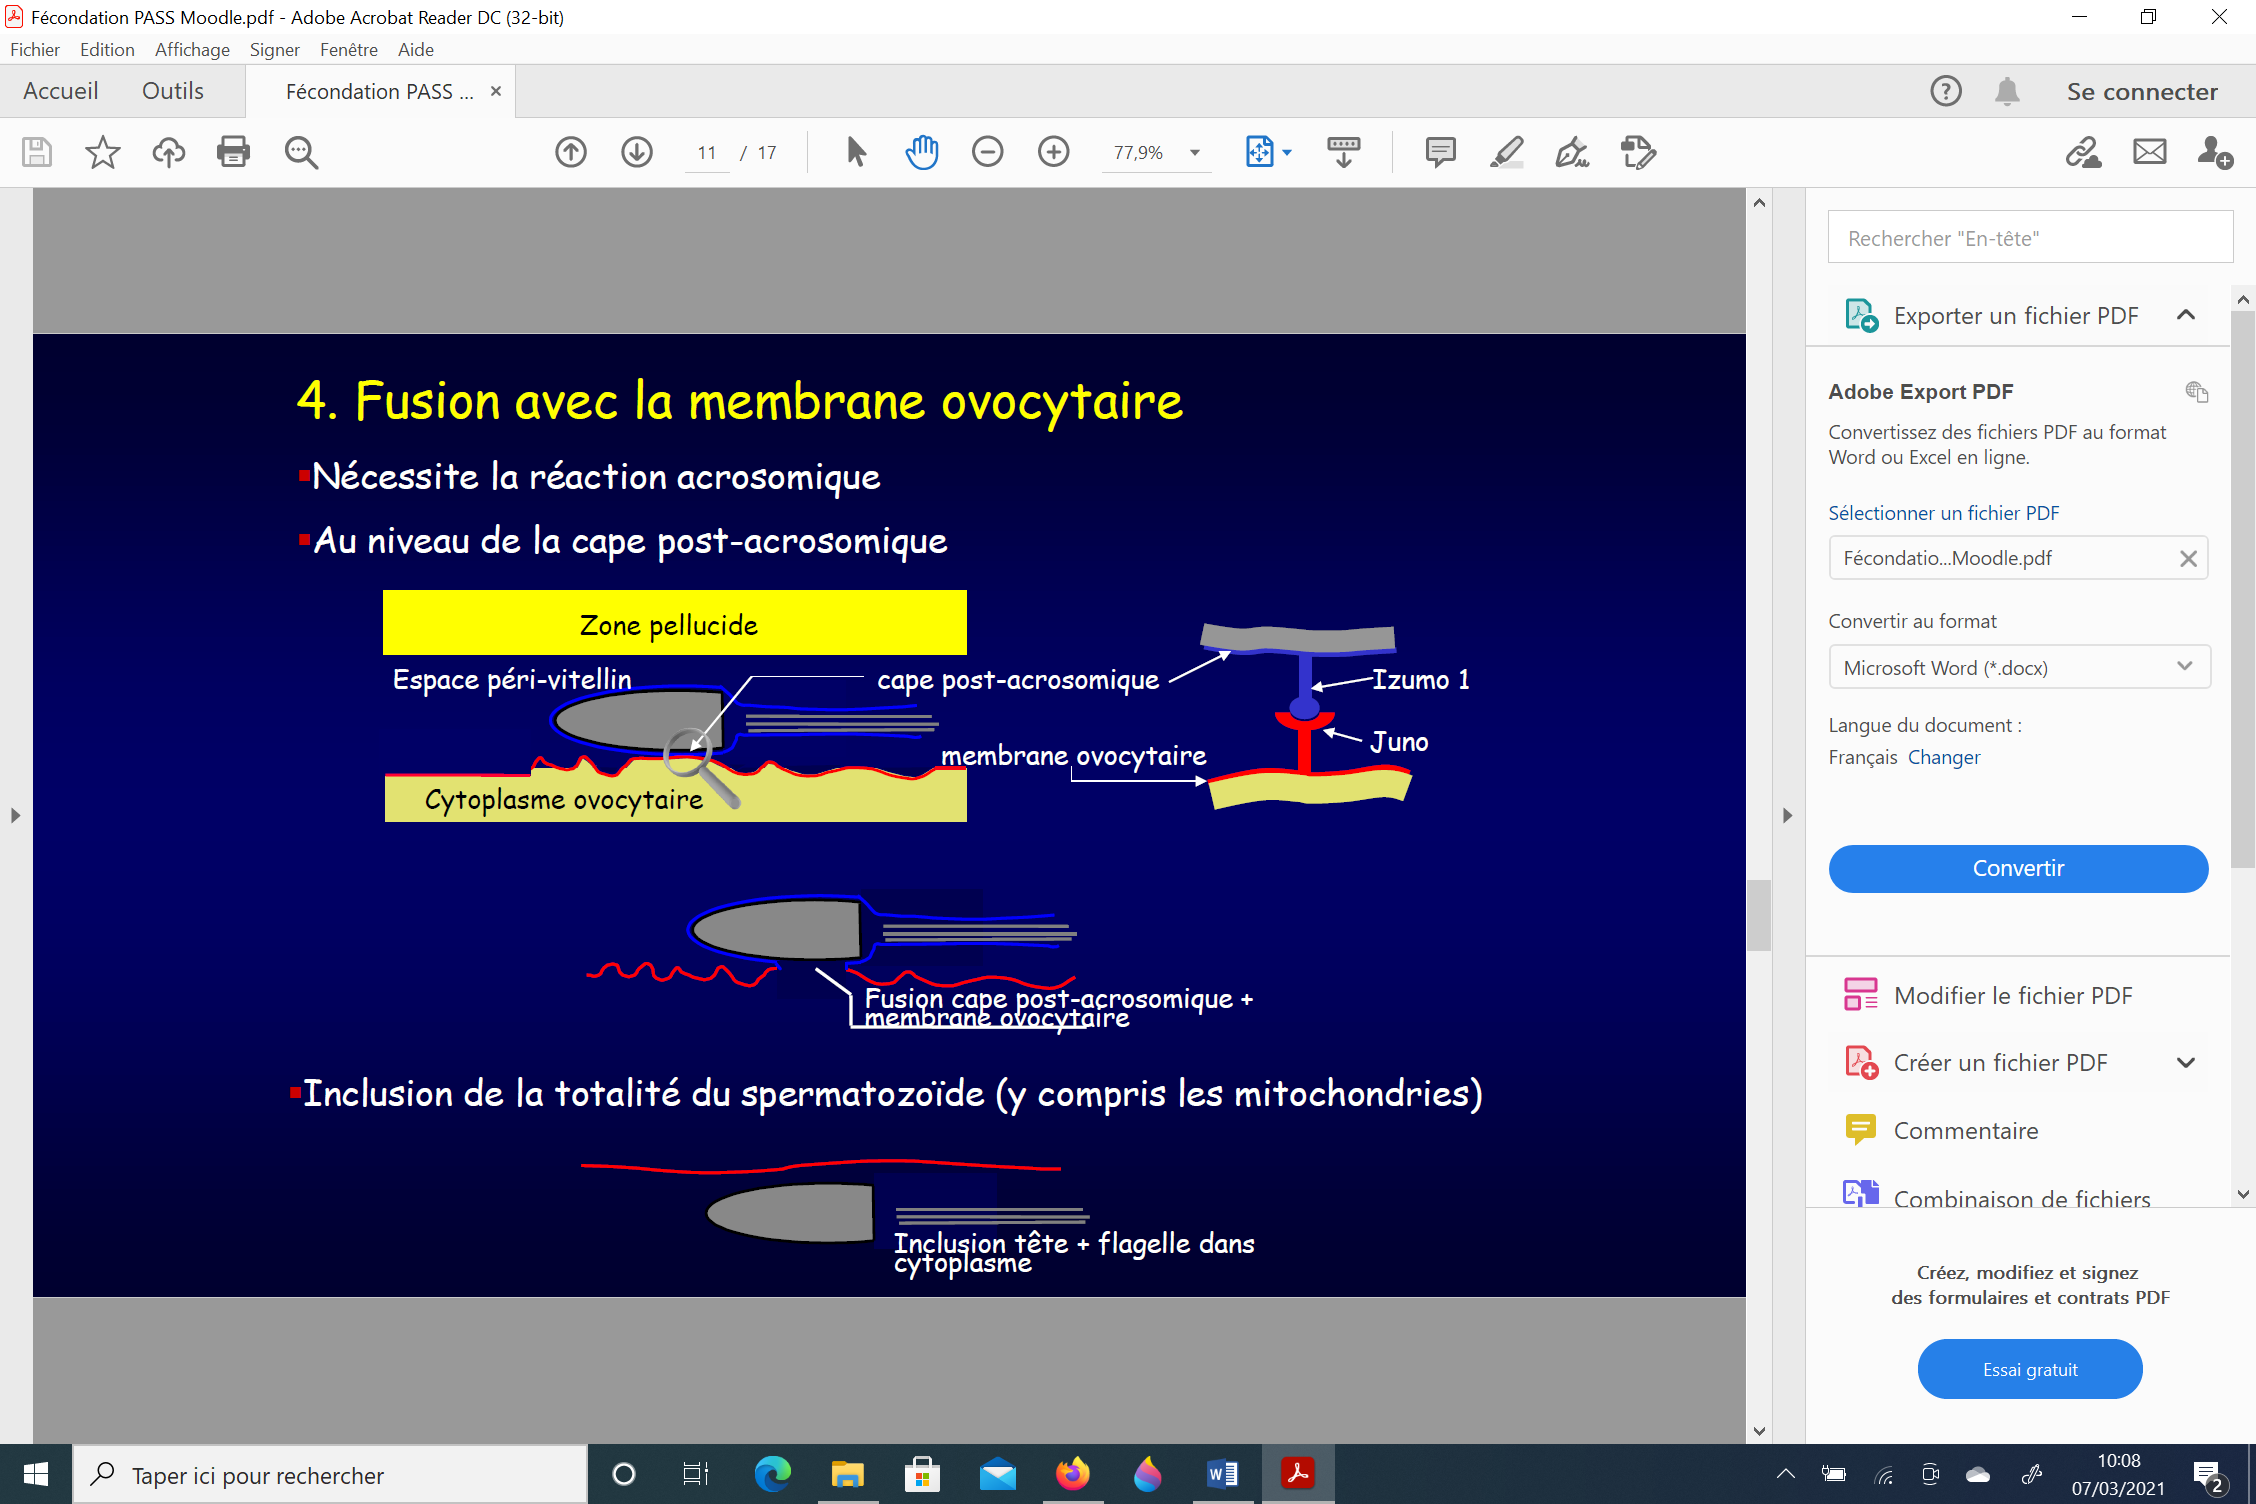Screen dimensions: 2256x1504
Task: Open the highlight text pen tool
Action: [1506, 152]
